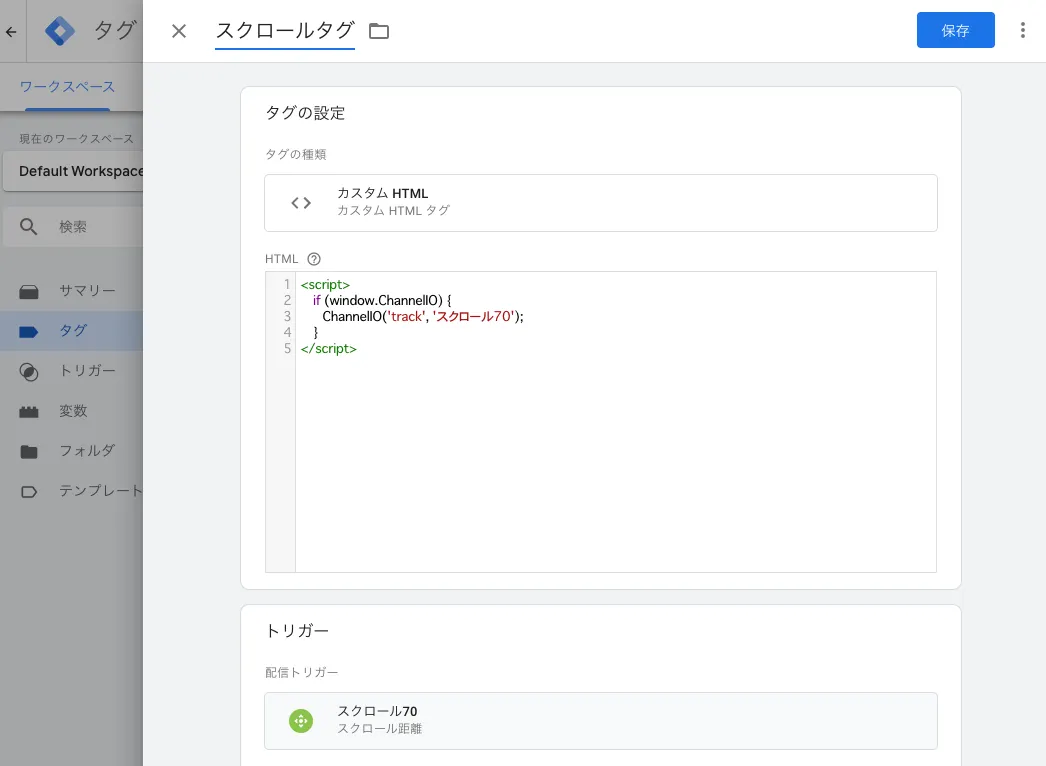
Task: Open サマリー in the sidebar
Action: (x=86, y=291)
